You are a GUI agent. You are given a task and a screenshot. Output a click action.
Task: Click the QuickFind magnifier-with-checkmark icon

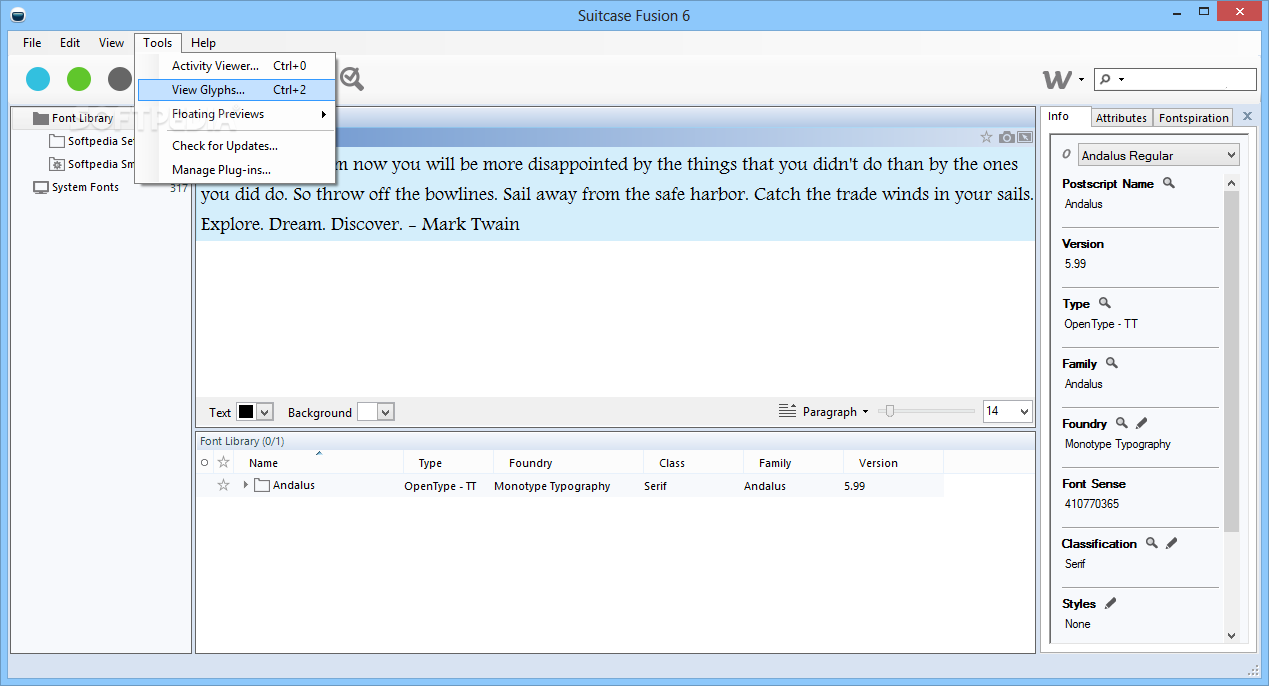pyautogui.click(x=352, y=79)
